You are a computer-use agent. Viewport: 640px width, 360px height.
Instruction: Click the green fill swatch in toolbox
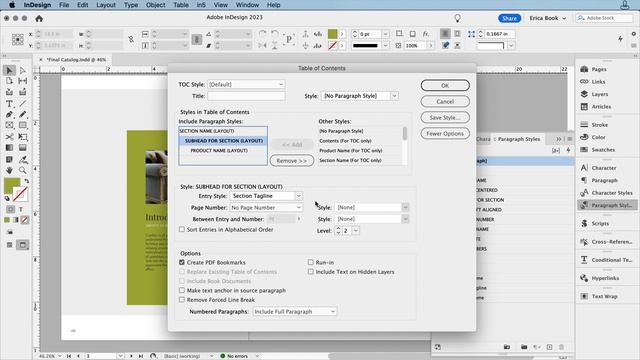[11, 186]
